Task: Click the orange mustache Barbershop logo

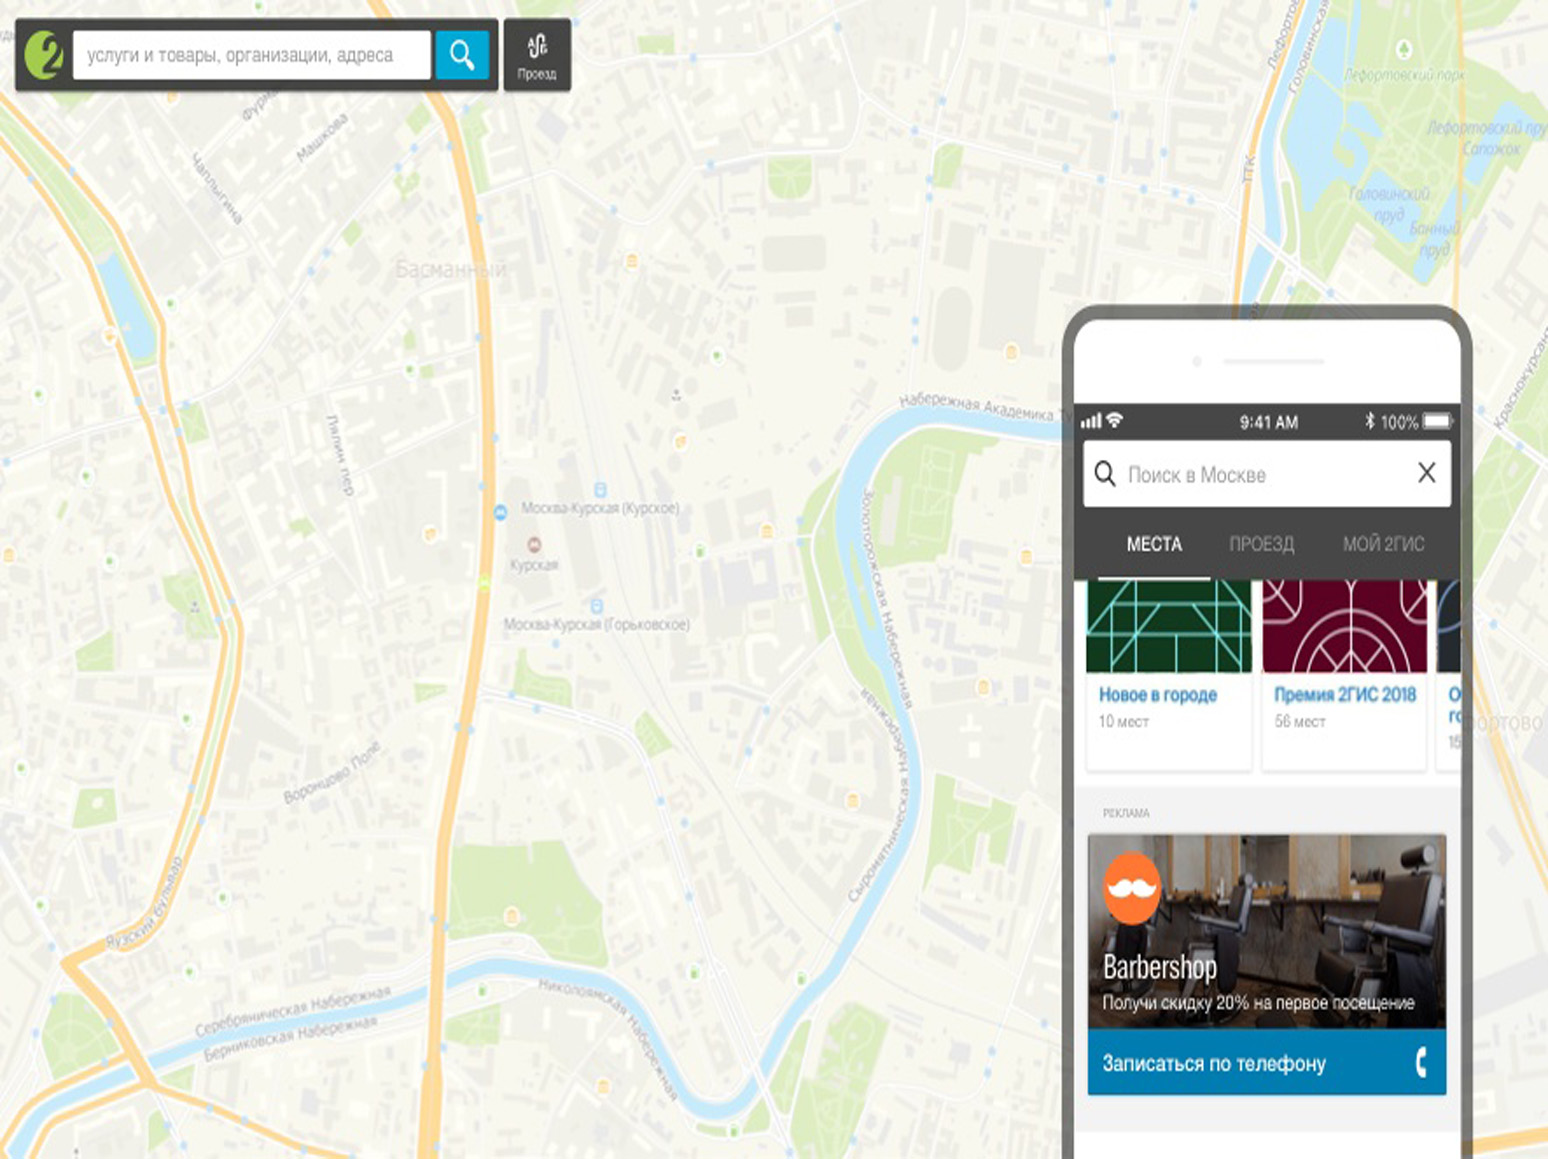Action: (x=1132, y=887)
